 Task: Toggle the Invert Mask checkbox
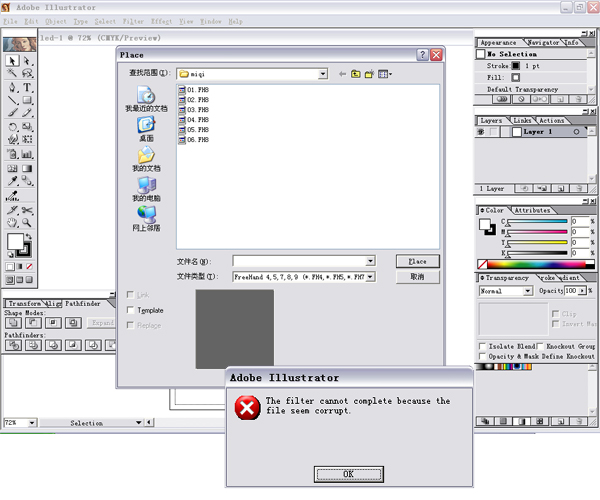click(x=556, y=324)
